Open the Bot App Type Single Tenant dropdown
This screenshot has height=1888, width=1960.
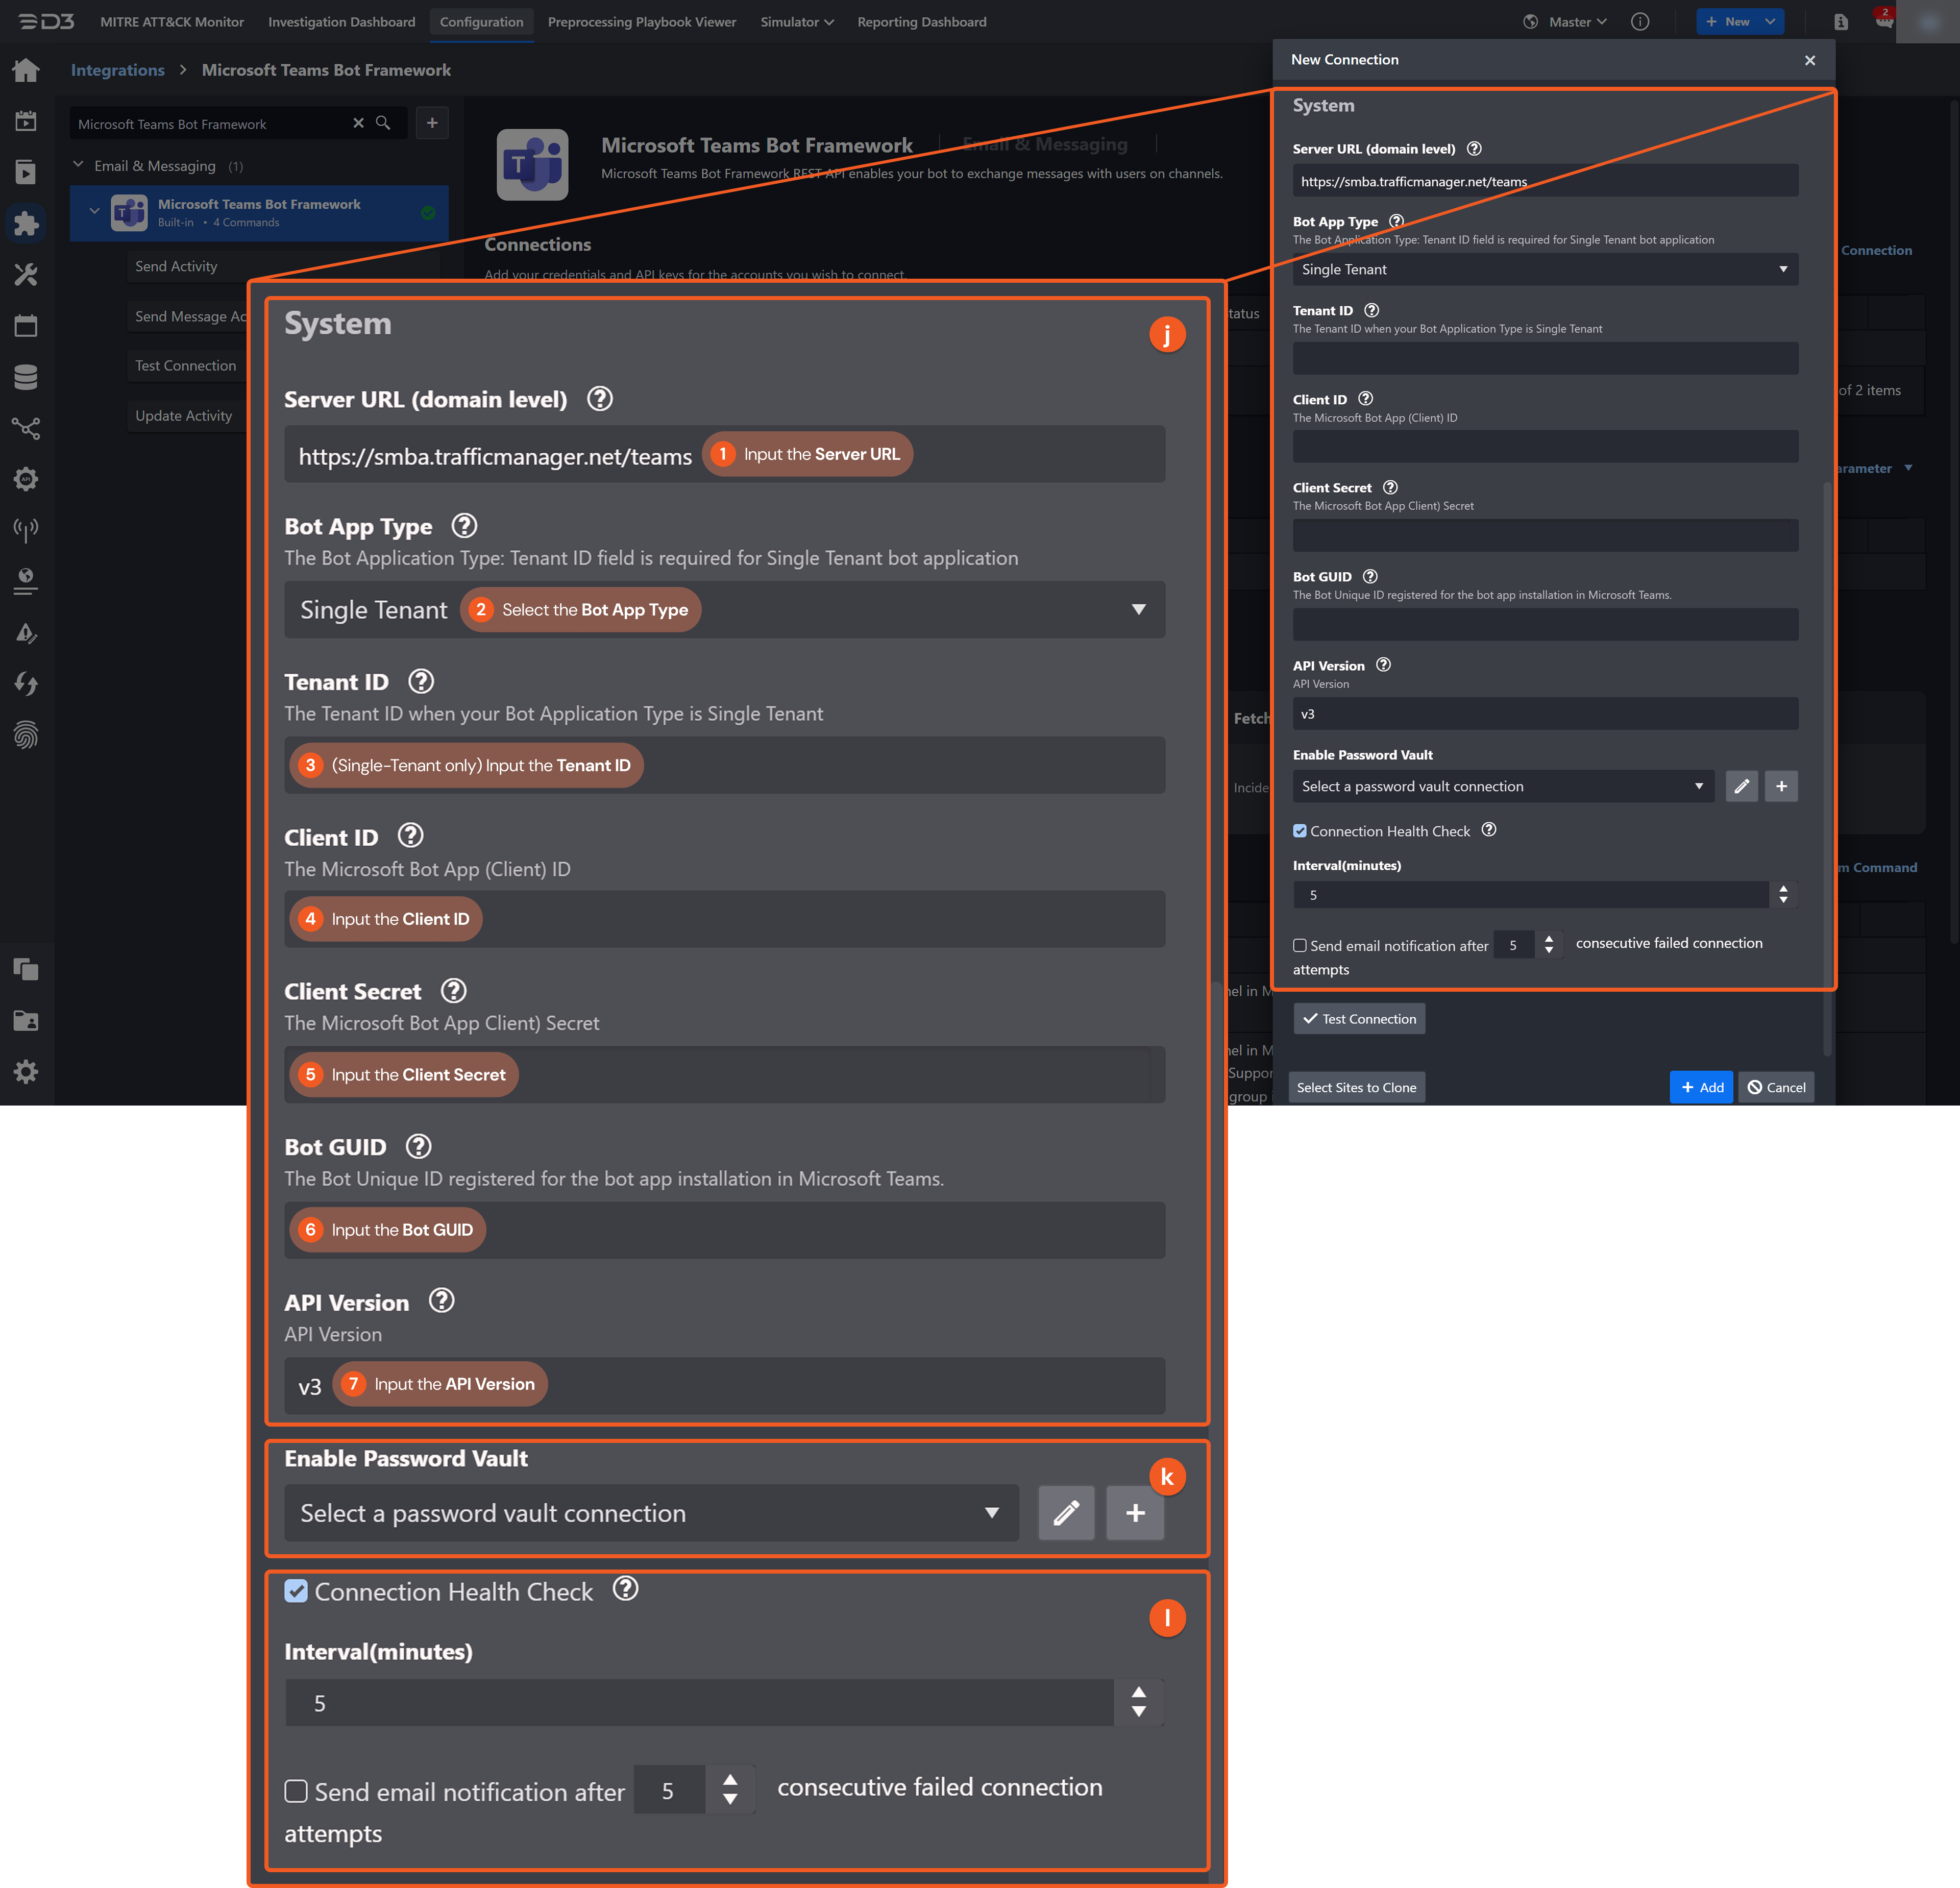pos(1545,269)
